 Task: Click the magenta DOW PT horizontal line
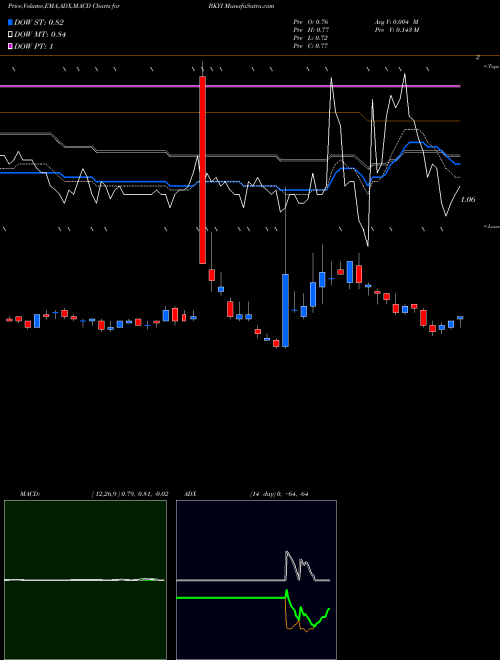230,86
